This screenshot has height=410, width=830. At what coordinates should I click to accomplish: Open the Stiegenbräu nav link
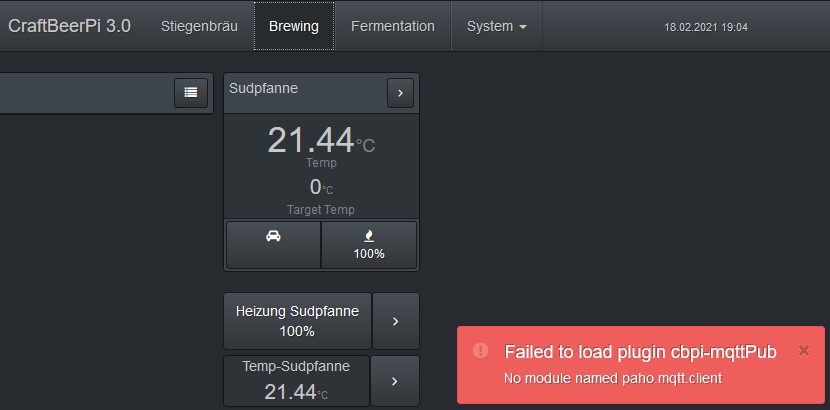[199, 26]
